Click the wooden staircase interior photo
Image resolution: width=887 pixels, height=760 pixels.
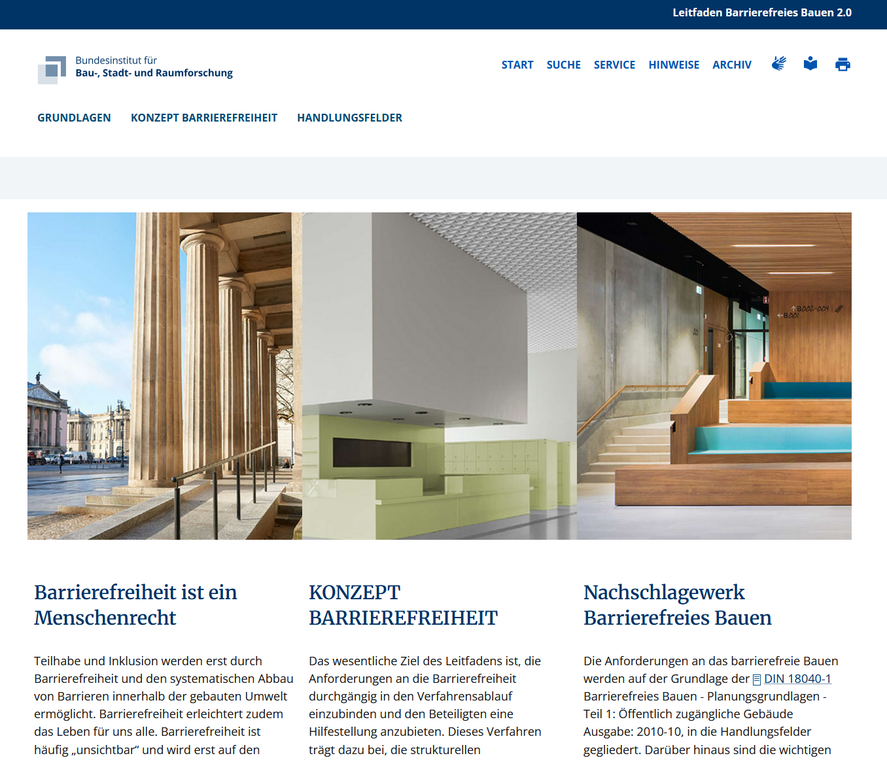[714, 376]
